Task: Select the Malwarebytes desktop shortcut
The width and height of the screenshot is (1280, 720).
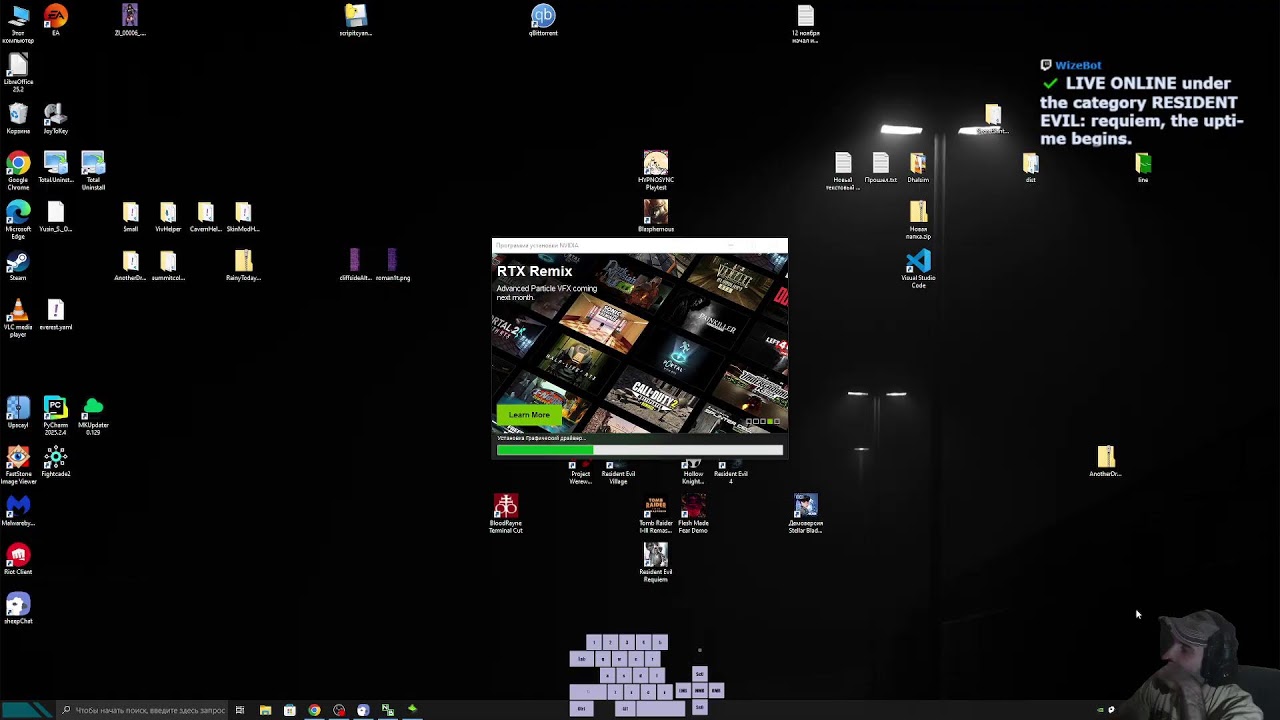Action: (18, 510)
